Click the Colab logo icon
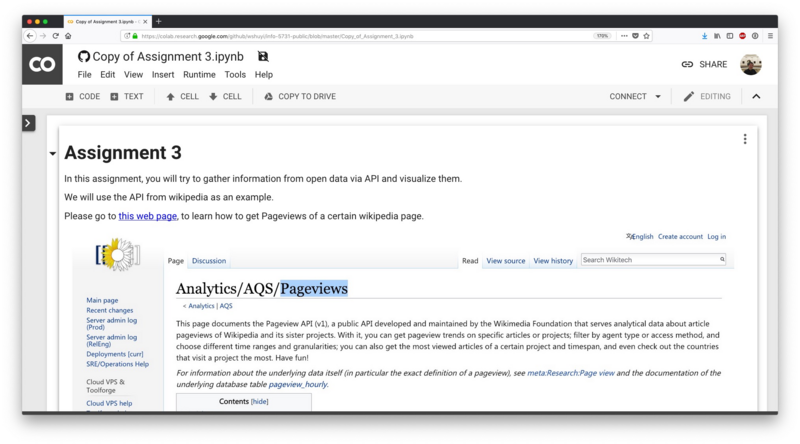This screenshot has width=800, height=444. [42, 65]
